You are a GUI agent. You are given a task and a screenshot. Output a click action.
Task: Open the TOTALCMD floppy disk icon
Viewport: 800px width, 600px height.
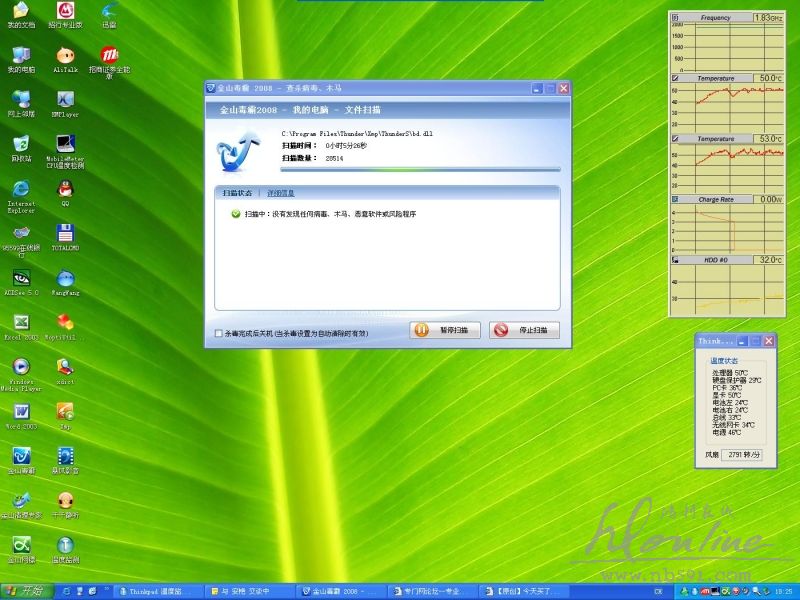tap(66, 233)
